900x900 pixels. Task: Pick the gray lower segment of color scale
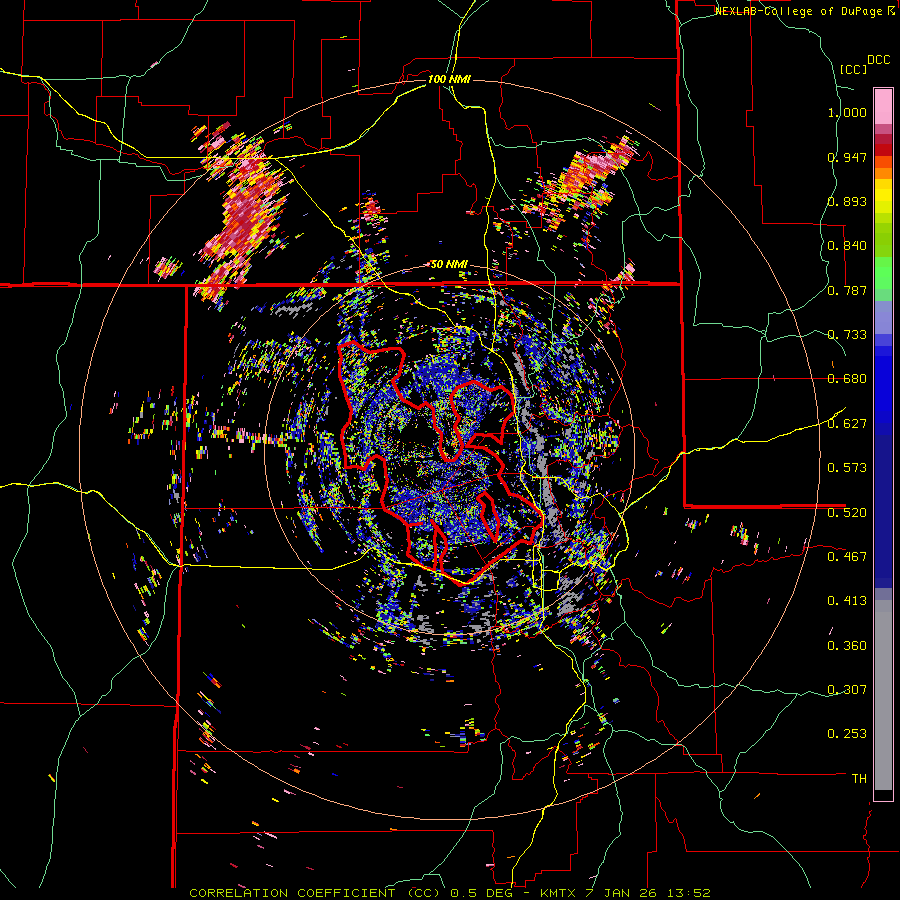883,695
